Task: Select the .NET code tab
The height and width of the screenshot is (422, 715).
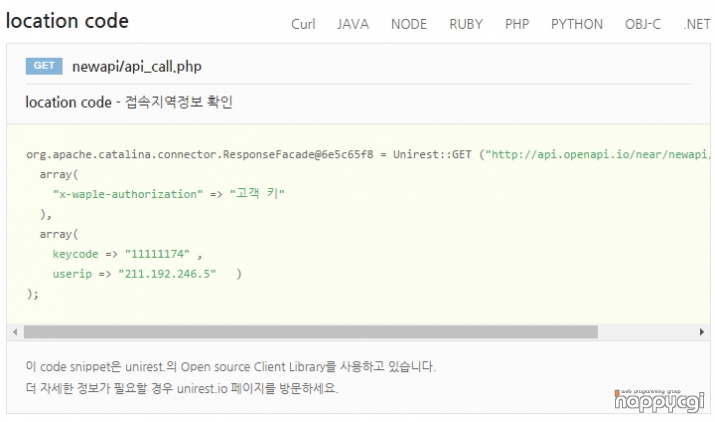Action: pyautogui.click(x=696, y=24)
